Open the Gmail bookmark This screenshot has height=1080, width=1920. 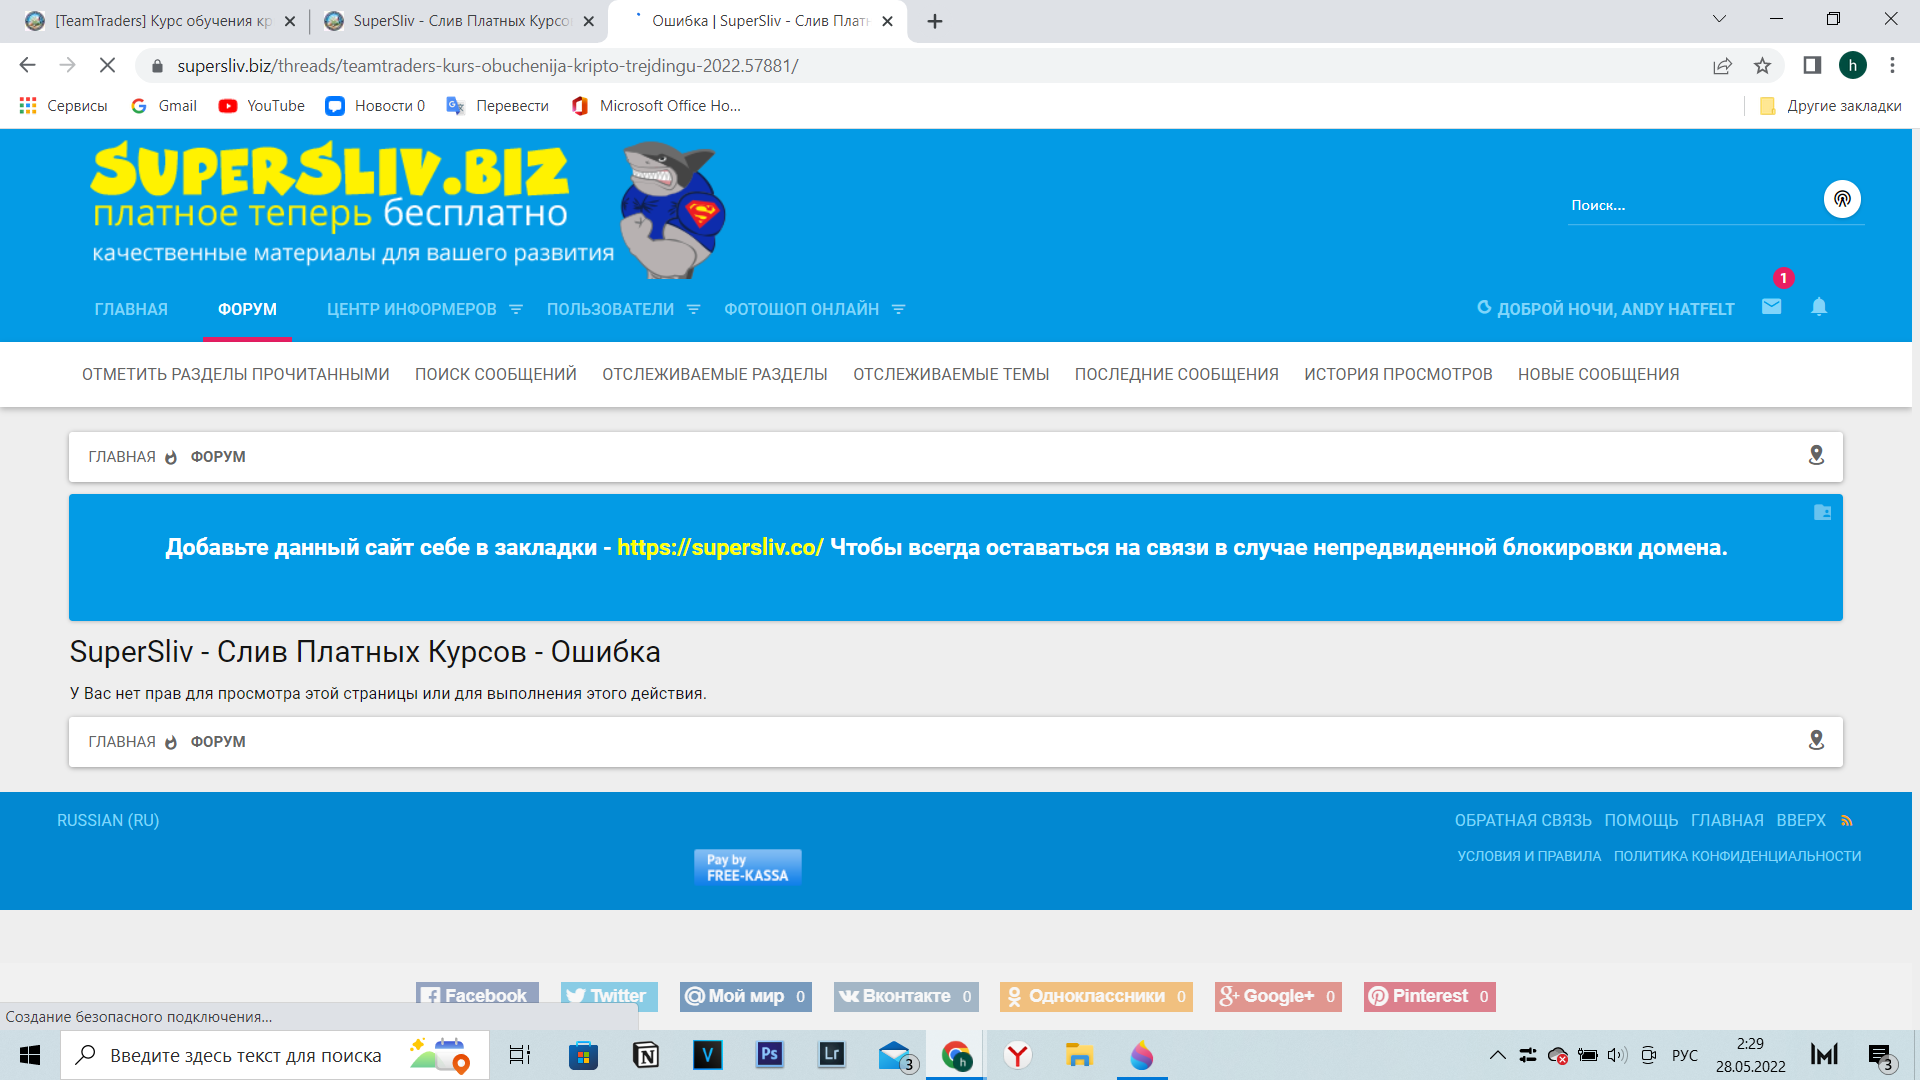[164, 106]
